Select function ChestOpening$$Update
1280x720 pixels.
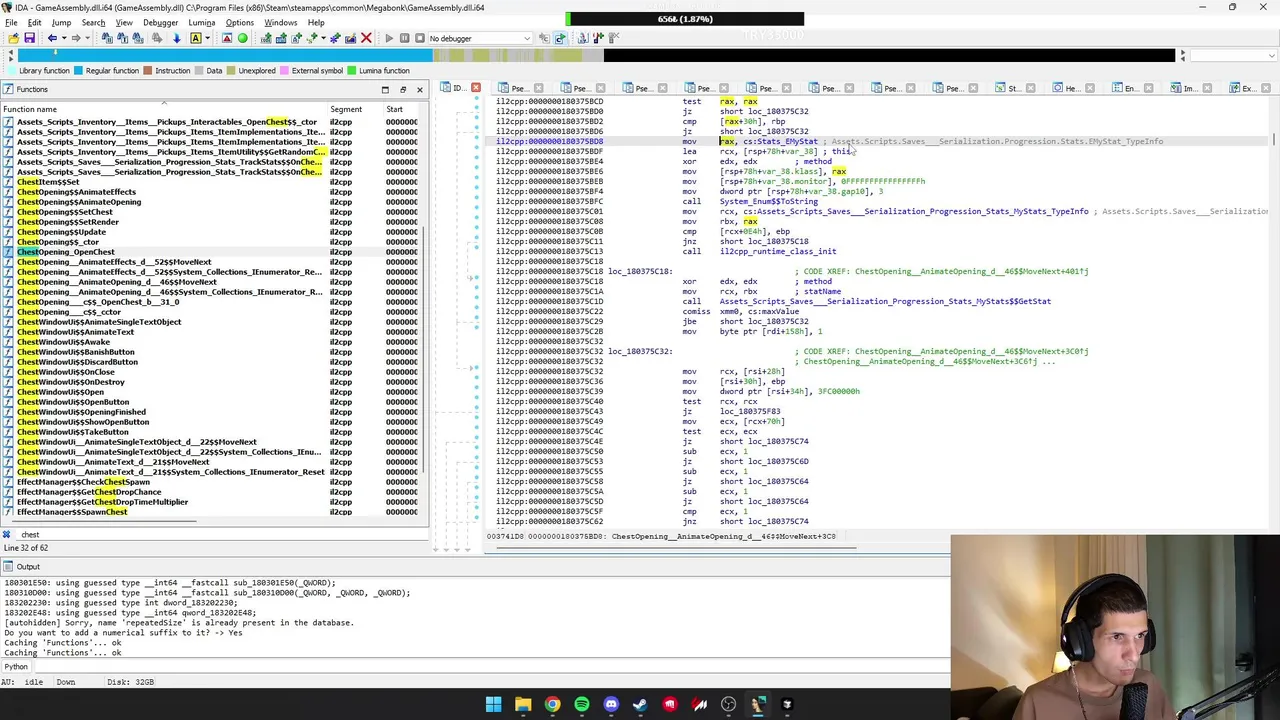[x=61, y=232]
